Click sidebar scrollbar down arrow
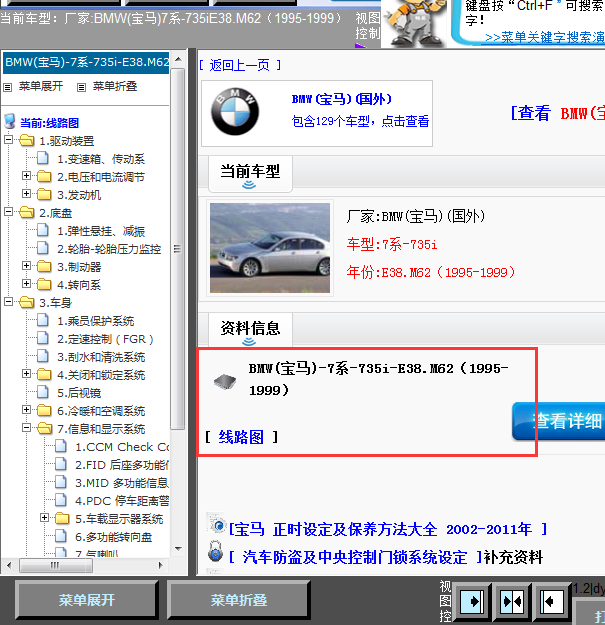Viewport: 605px width, 625px height. [x=178, y=549]
